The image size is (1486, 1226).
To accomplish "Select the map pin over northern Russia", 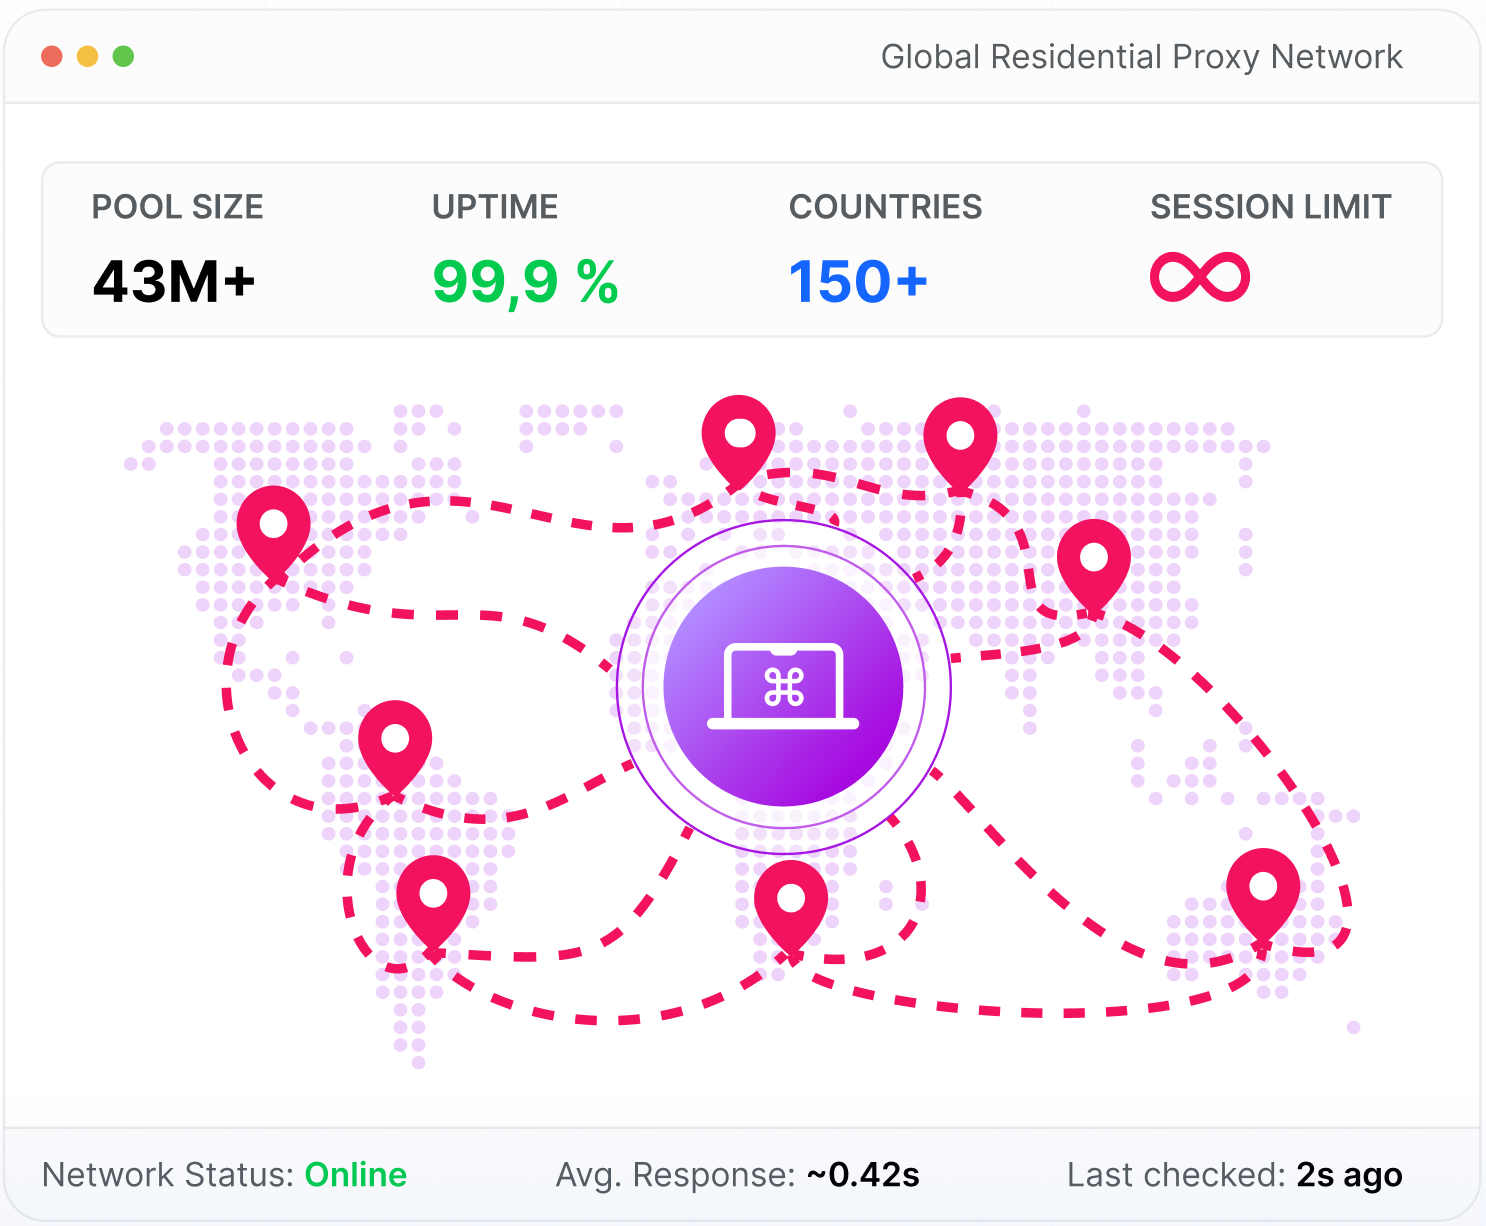I will tap(960, 444).
